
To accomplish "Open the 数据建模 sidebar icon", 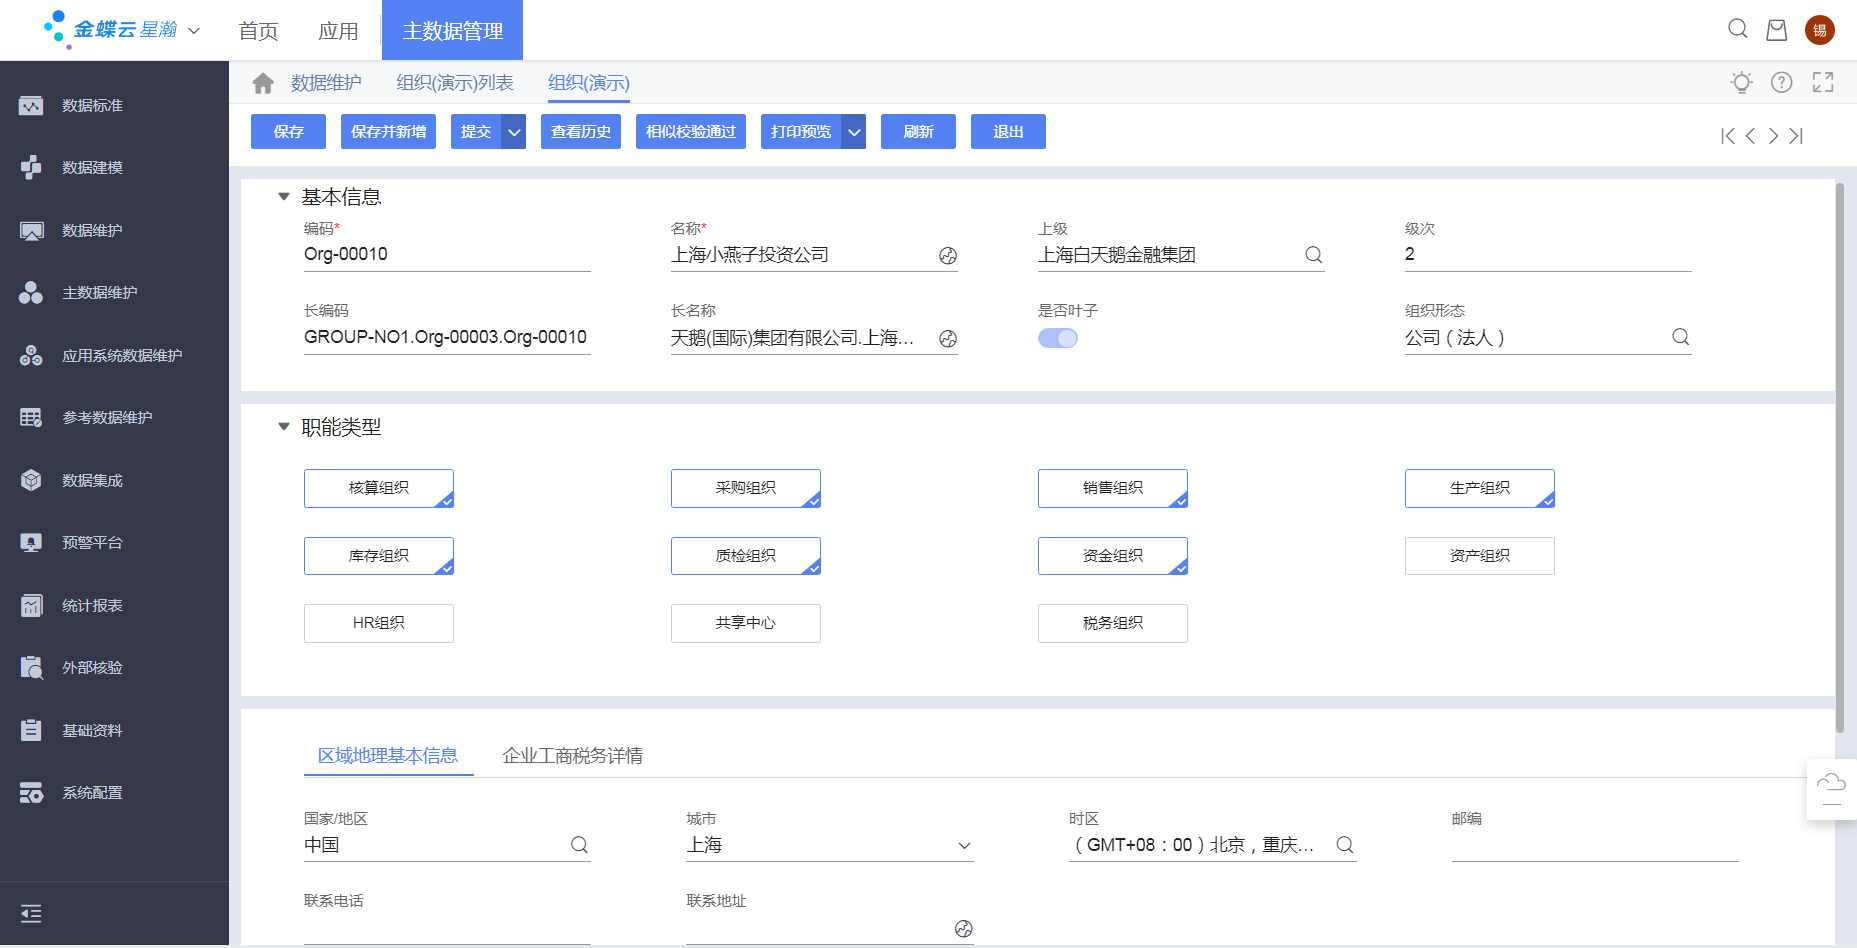I will pyautogui.click(x=31, y=168).
